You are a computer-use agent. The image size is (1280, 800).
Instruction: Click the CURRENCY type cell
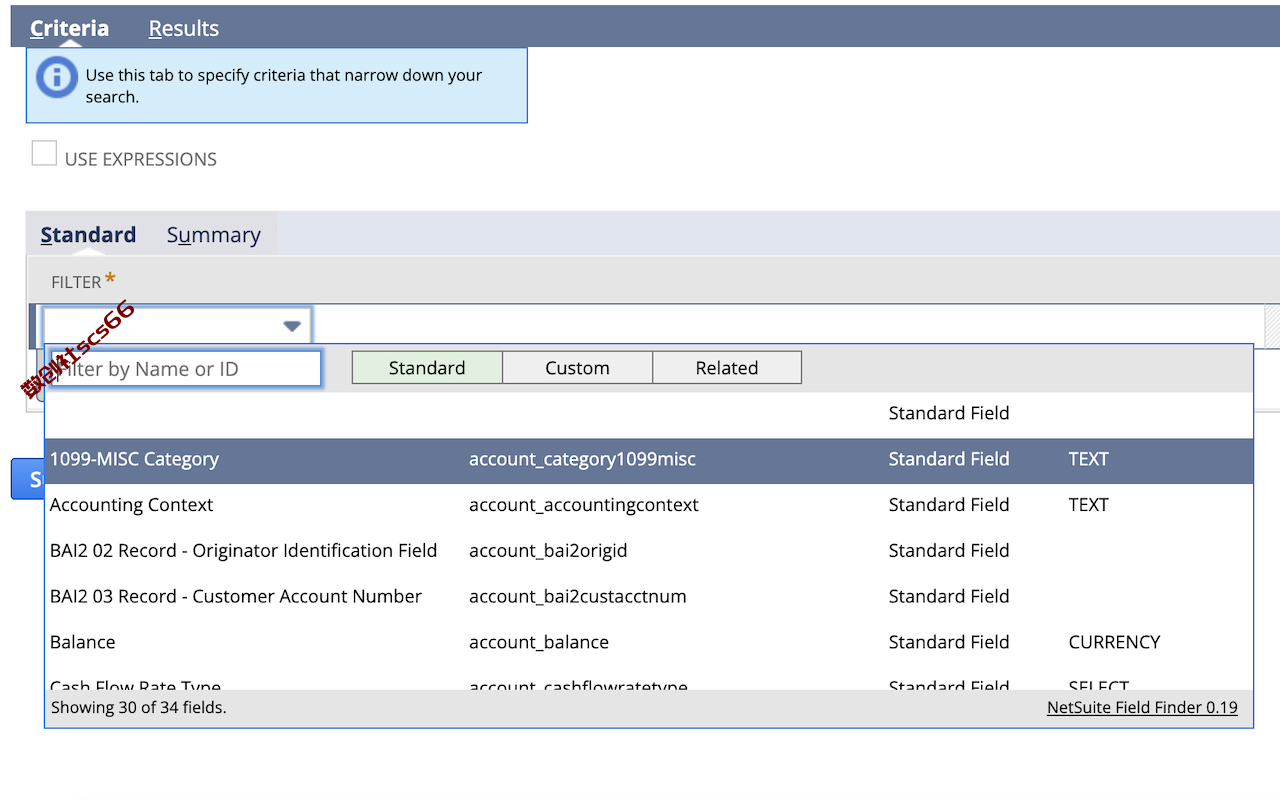(x=1114, y=642)
